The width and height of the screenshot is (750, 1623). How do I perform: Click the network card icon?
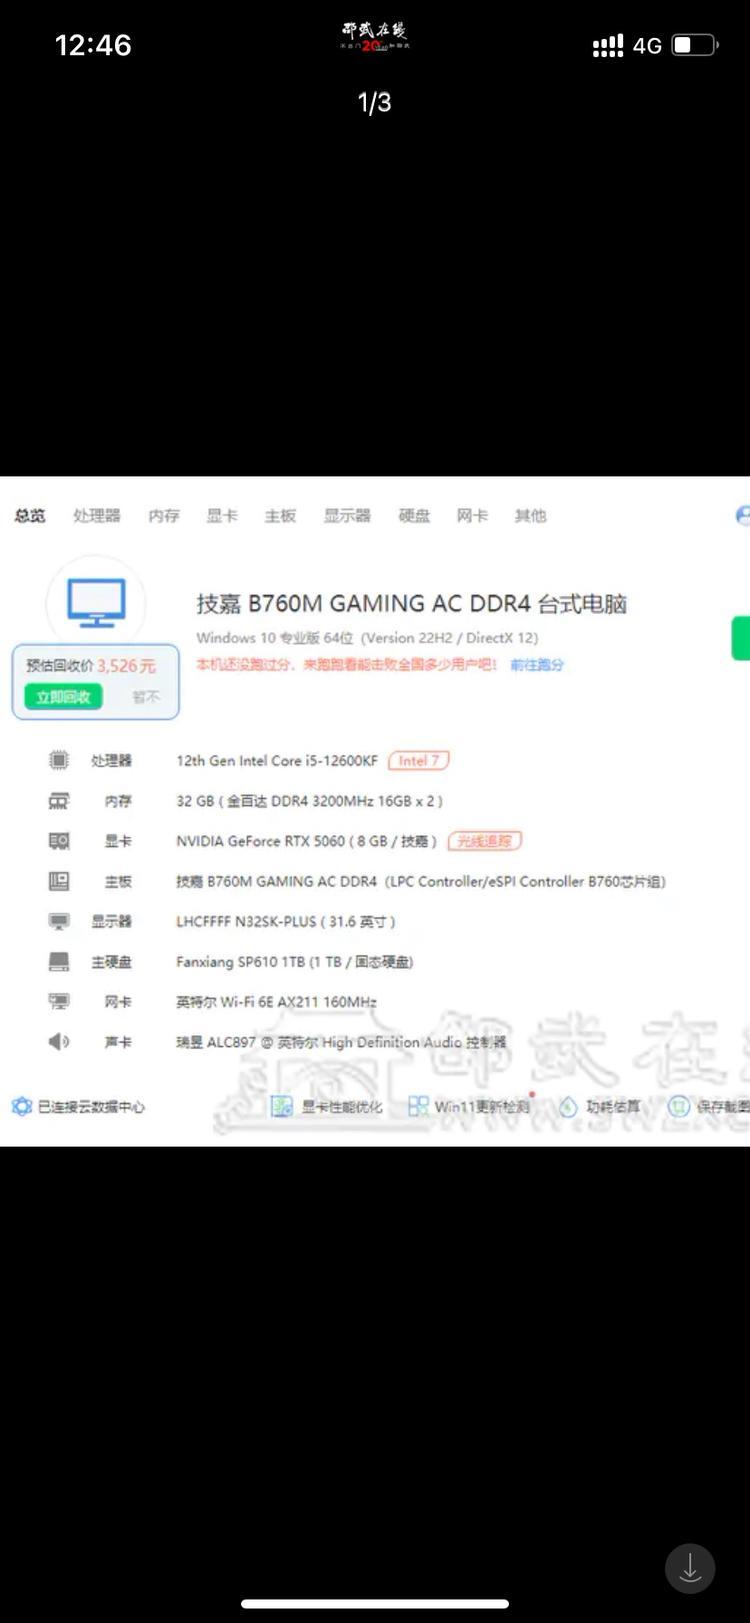(59, 1001)
